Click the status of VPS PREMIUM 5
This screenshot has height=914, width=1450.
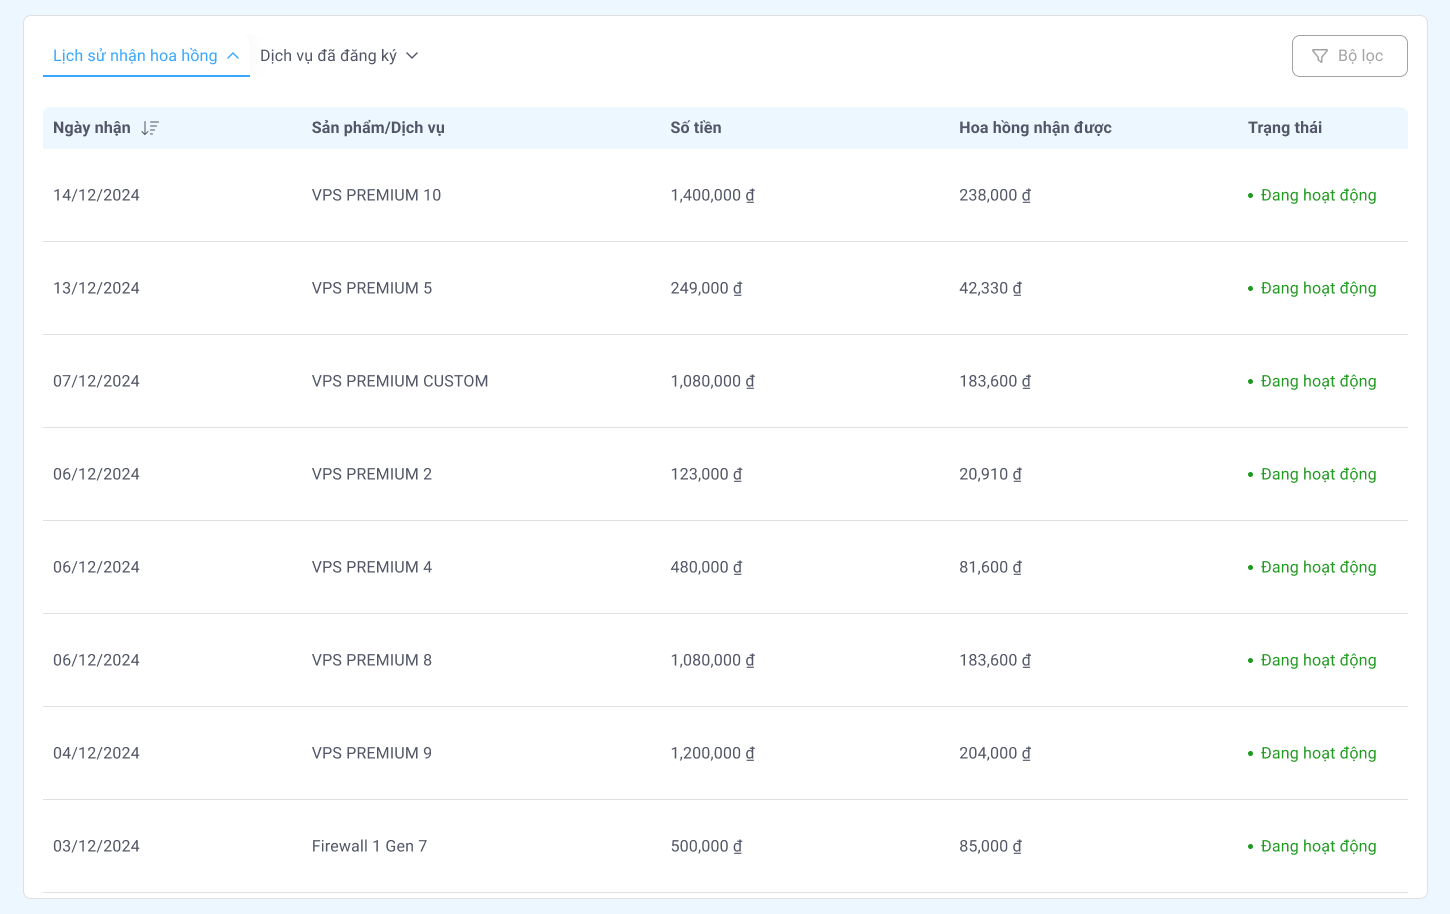1317,288
